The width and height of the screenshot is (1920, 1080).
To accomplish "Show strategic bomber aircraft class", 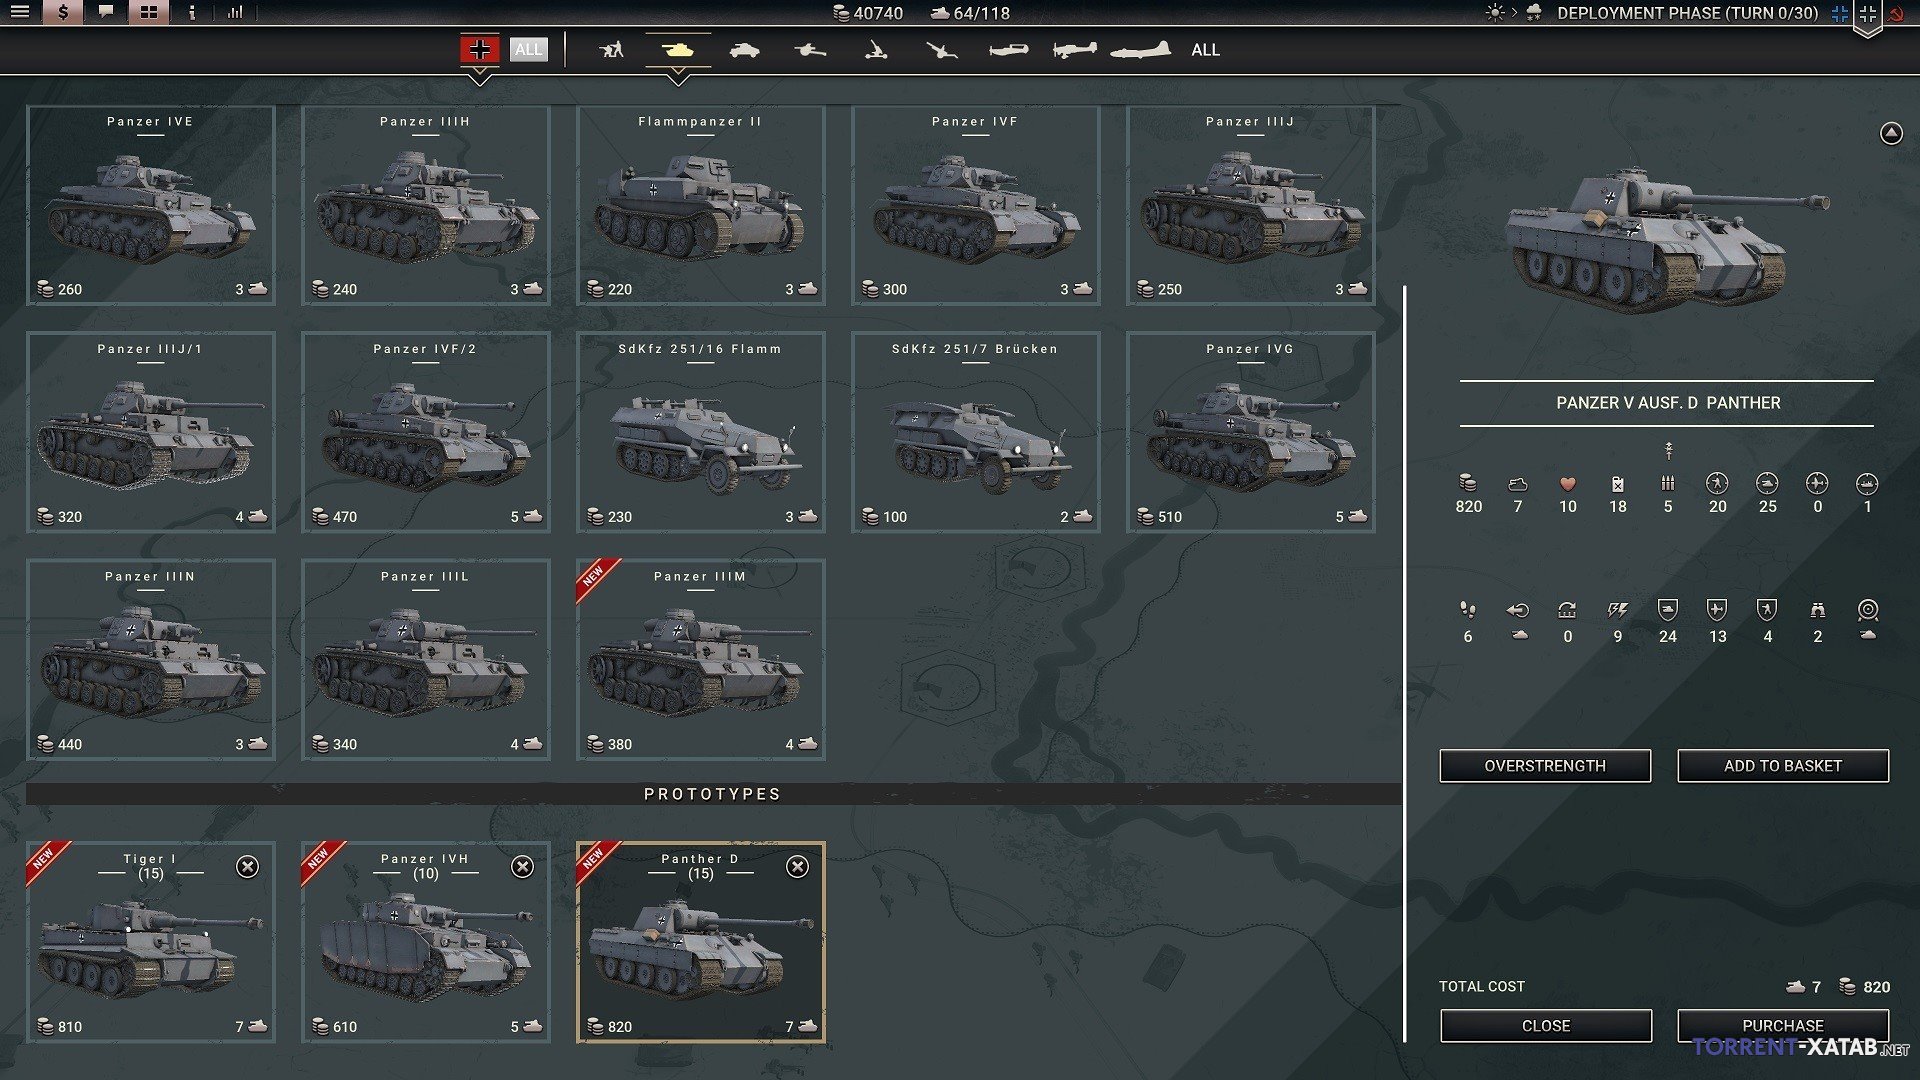I will (1140, 49).
